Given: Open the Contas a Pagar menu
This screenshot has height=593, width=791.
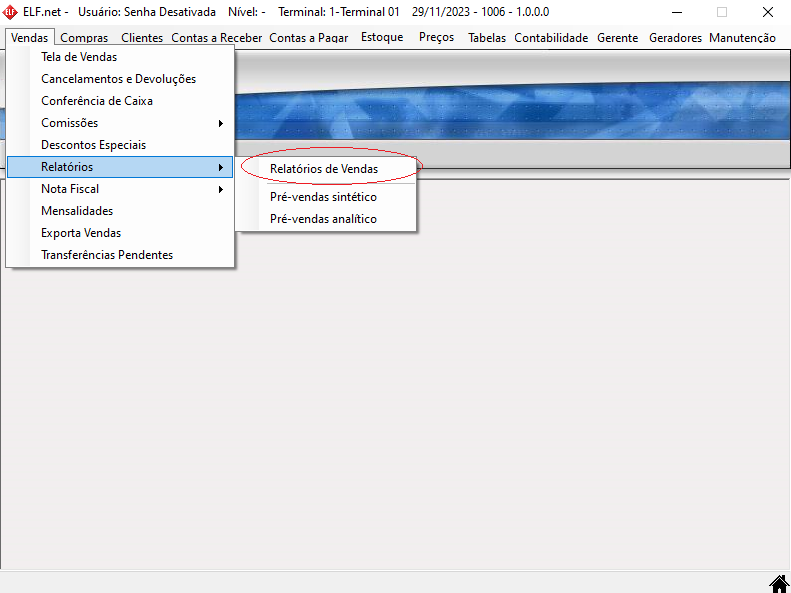Looking at the screenshot, I should [309, 38].
